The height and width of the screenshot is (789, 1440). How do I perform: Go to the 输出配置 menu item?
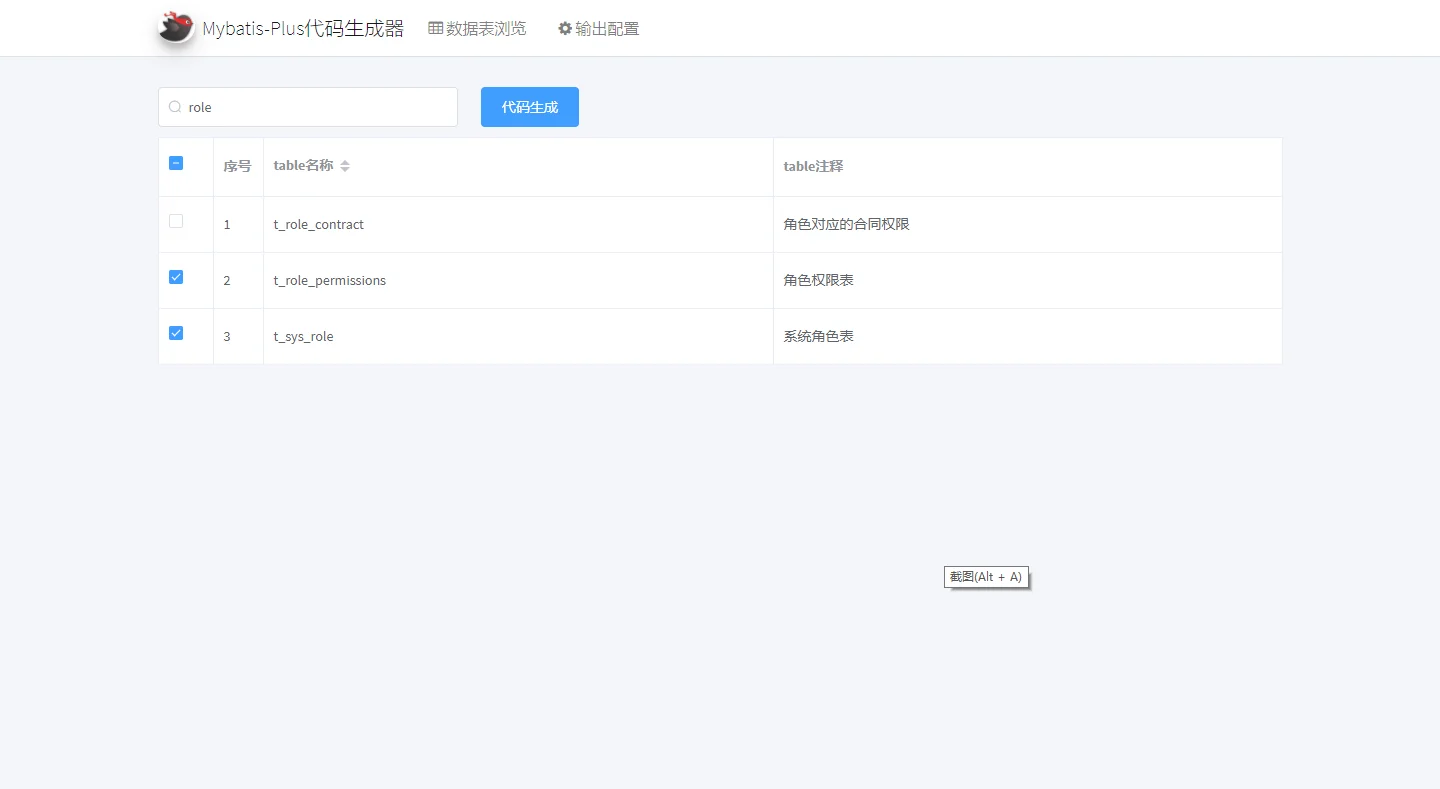607,28
